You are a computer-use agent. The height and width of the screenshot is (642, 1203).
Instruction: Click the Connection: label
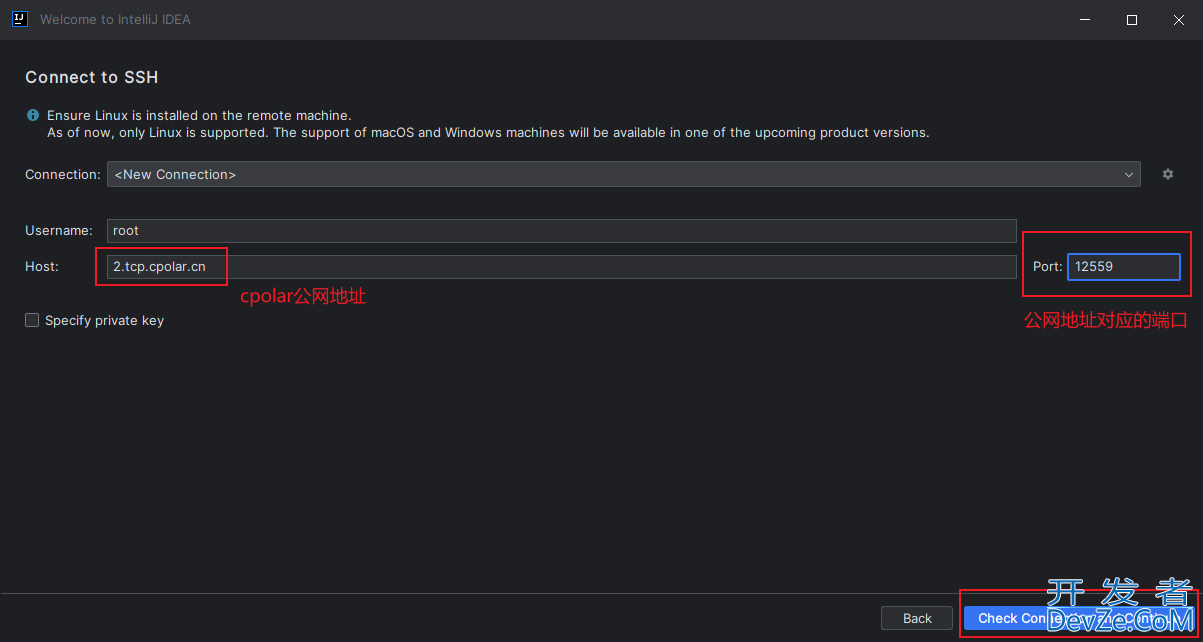pyautogui.click(x=63, y=174)
